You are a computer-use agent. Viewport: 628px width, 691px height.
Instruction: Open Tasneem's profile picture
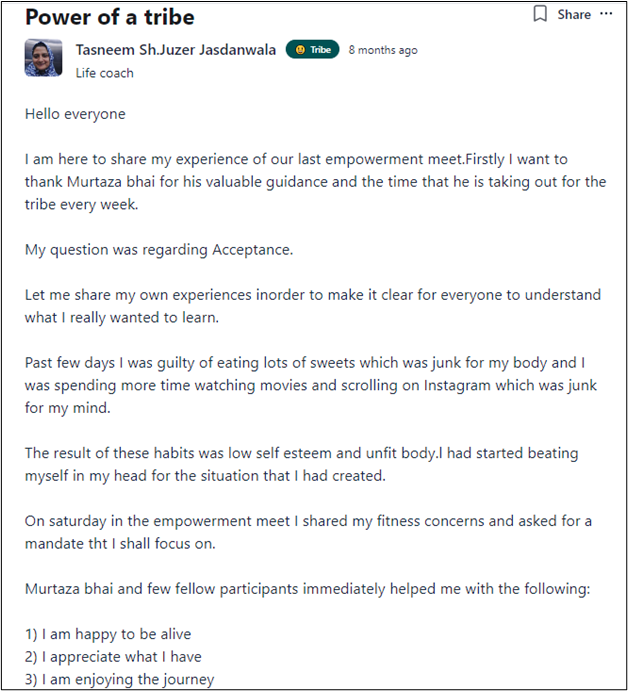tap(45, 60)
